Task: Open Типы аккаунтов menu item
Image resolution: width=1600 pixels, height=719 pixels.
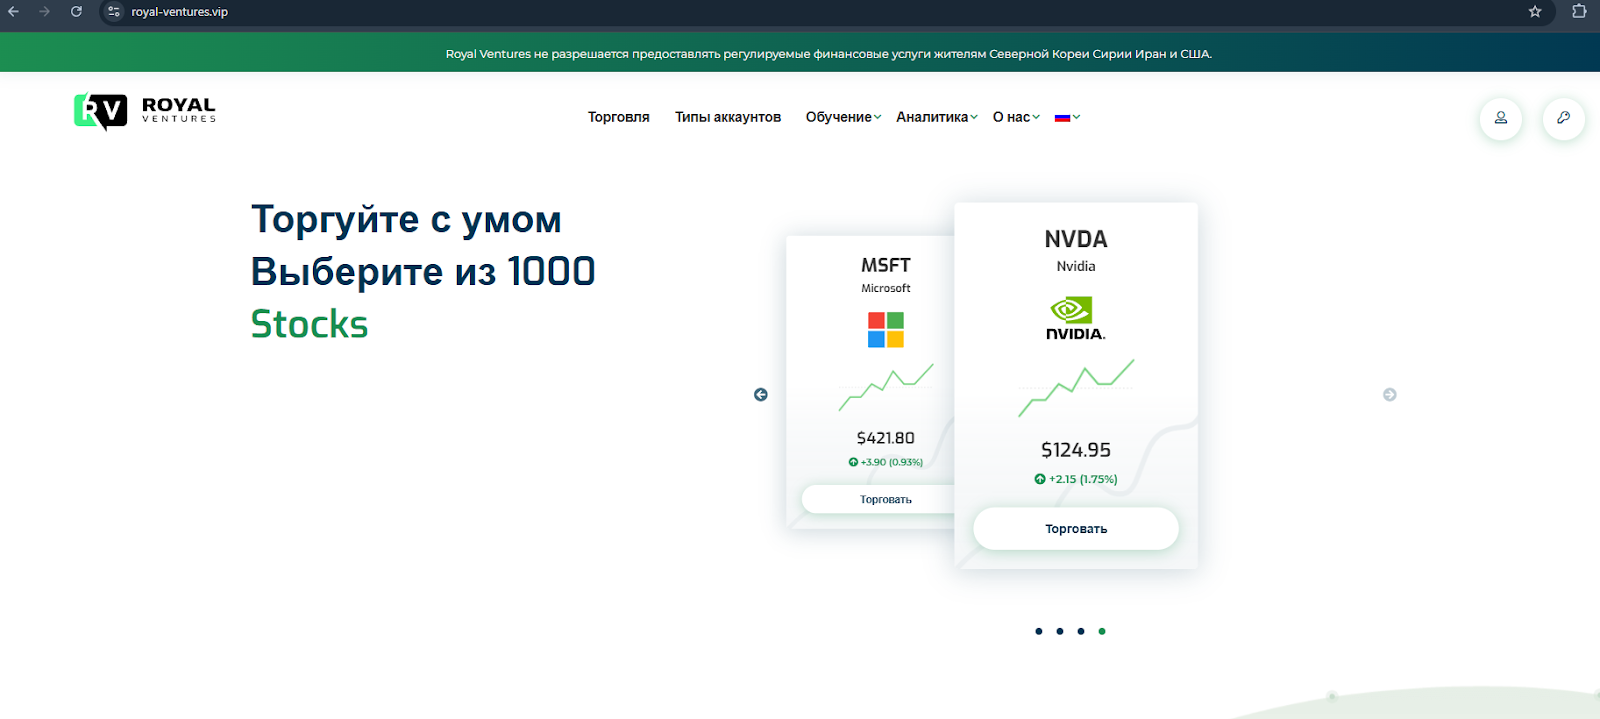Action: 728,117
